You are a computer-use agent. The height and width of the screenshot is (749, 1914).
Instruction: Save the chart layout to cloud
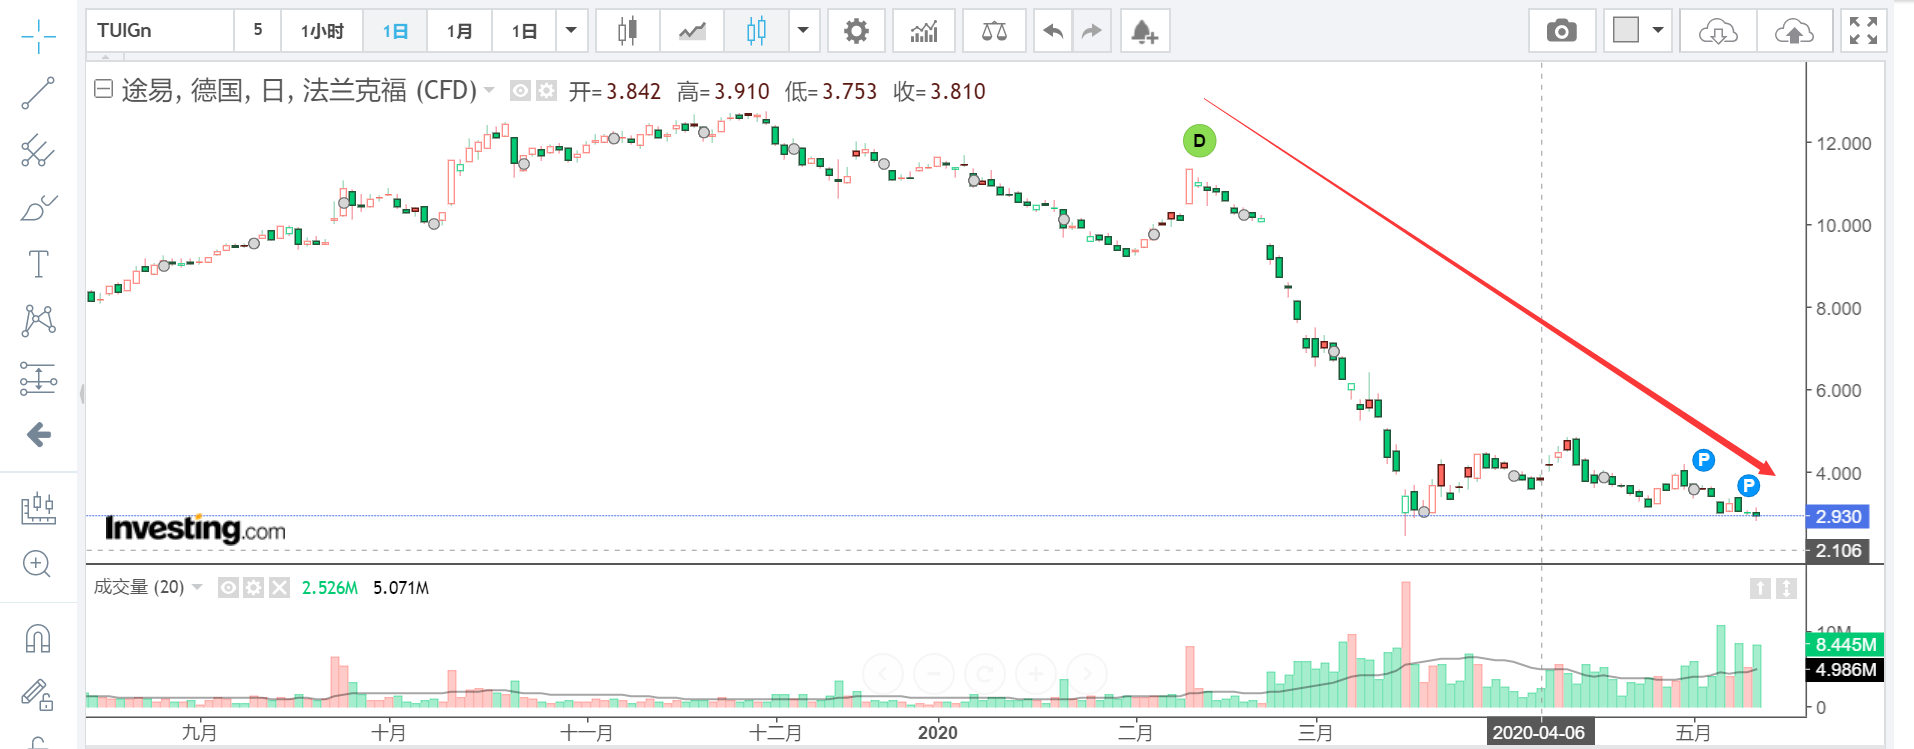(1794, 31)
